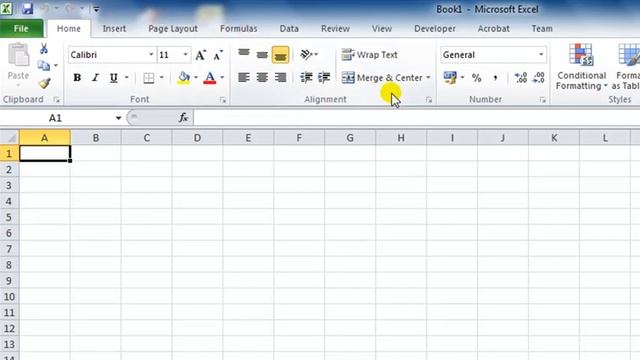Click the Insert Function fx icon
Screen dimensions: 640x360
(183, 118)
